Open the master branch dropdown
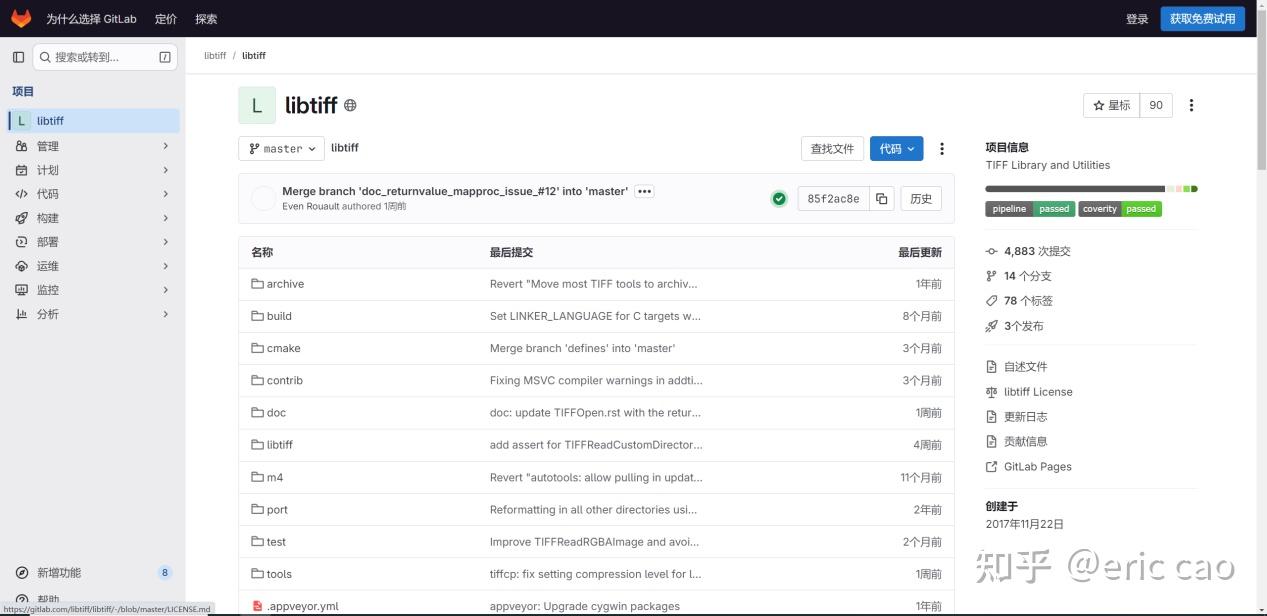The width and height of the screenshot is (1267, 616). point(281,149)
